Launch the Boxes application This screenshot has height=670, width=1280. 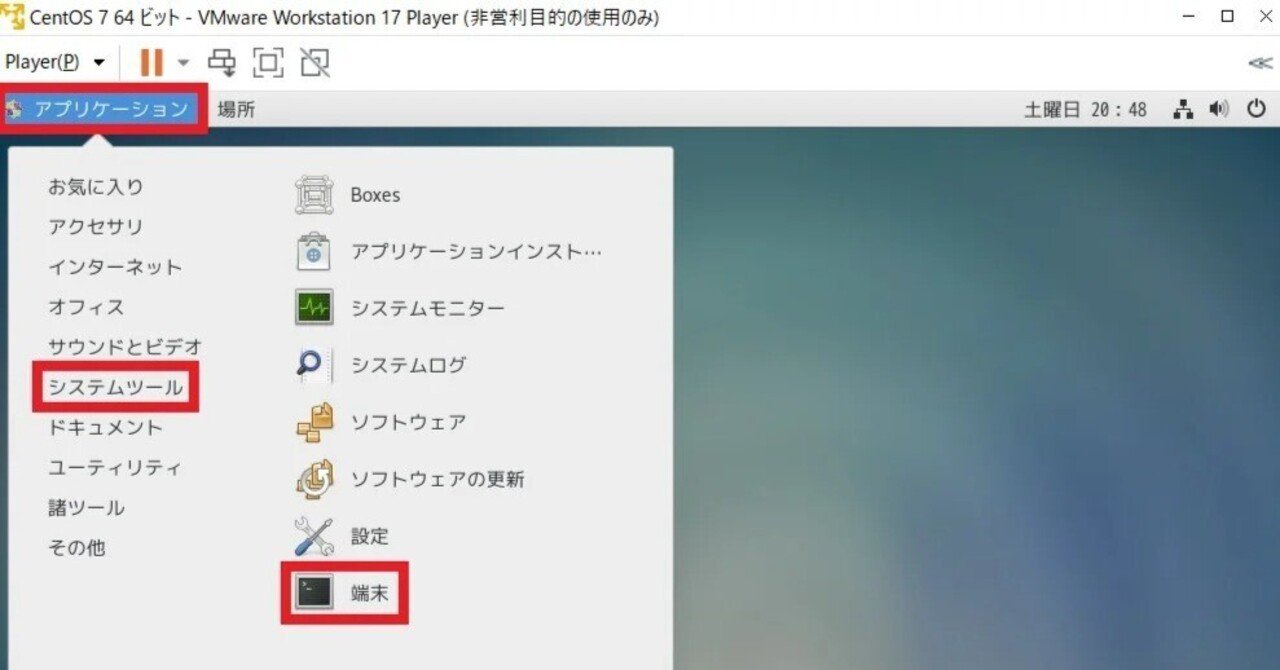tap(376, 194)
